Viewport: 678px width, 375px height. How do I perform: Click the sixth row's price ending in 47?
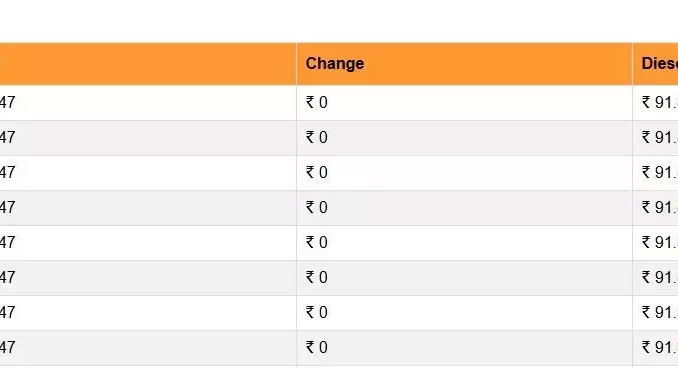click(7, 278)
